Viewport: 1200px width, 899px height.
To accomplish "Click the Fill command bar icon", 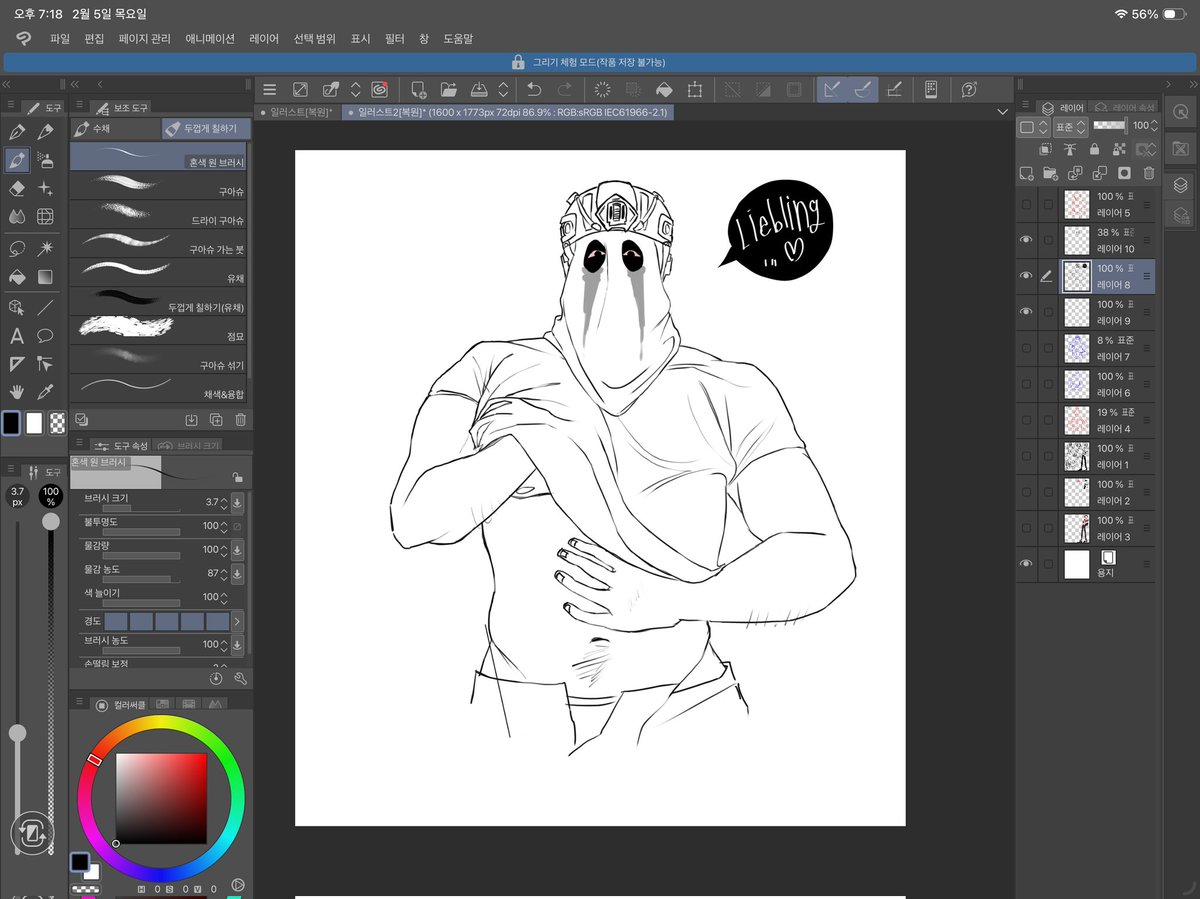I will click(x=662, y=89).
